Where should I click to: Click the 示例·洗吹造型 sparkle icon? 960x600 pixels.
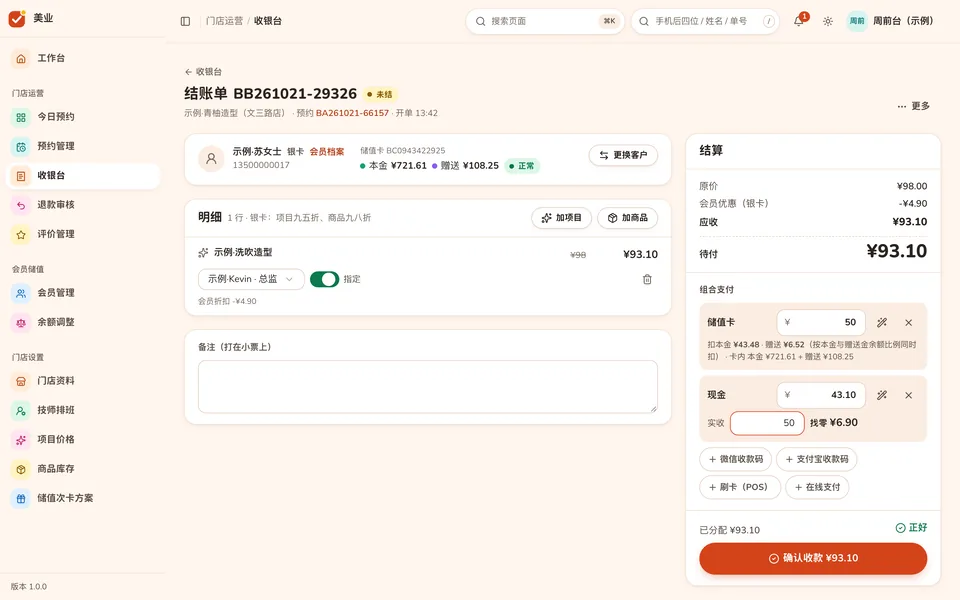203,253
